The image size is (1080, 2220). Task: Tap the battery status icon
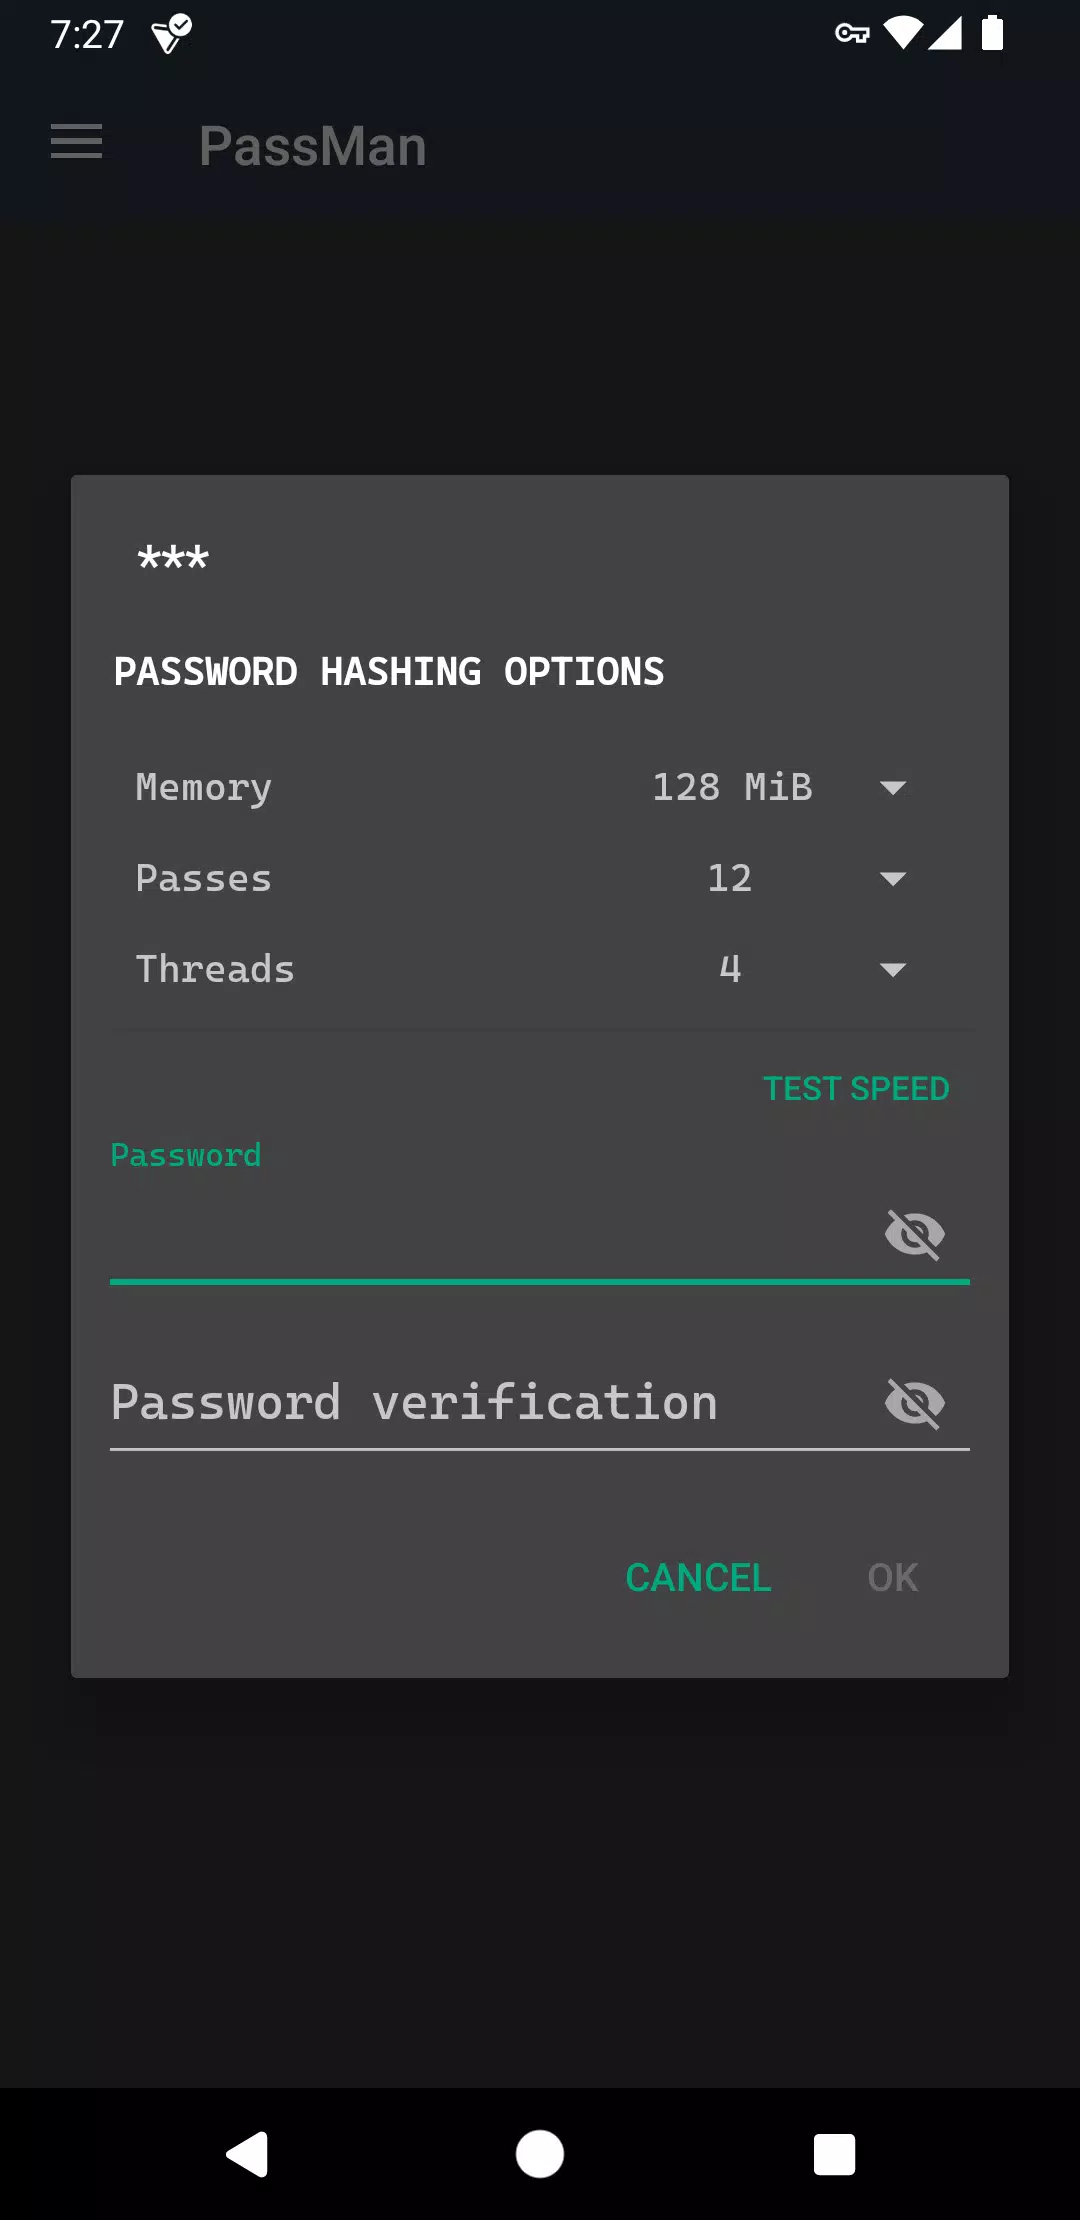992,33
